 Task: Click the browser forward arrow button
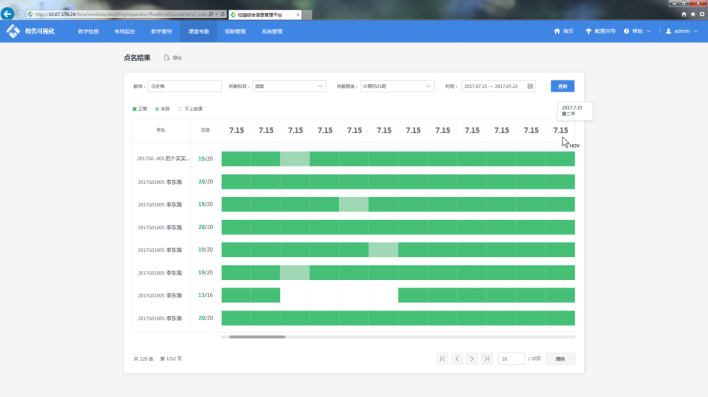20,14
